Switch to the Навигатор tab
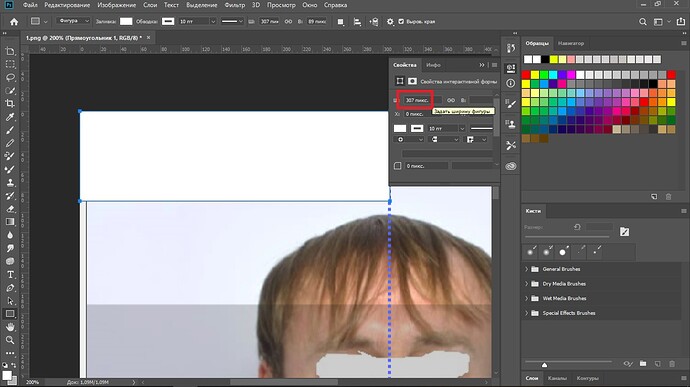This screenshot has height=387, width=690. pyautogui.click(x=571, y=43)
